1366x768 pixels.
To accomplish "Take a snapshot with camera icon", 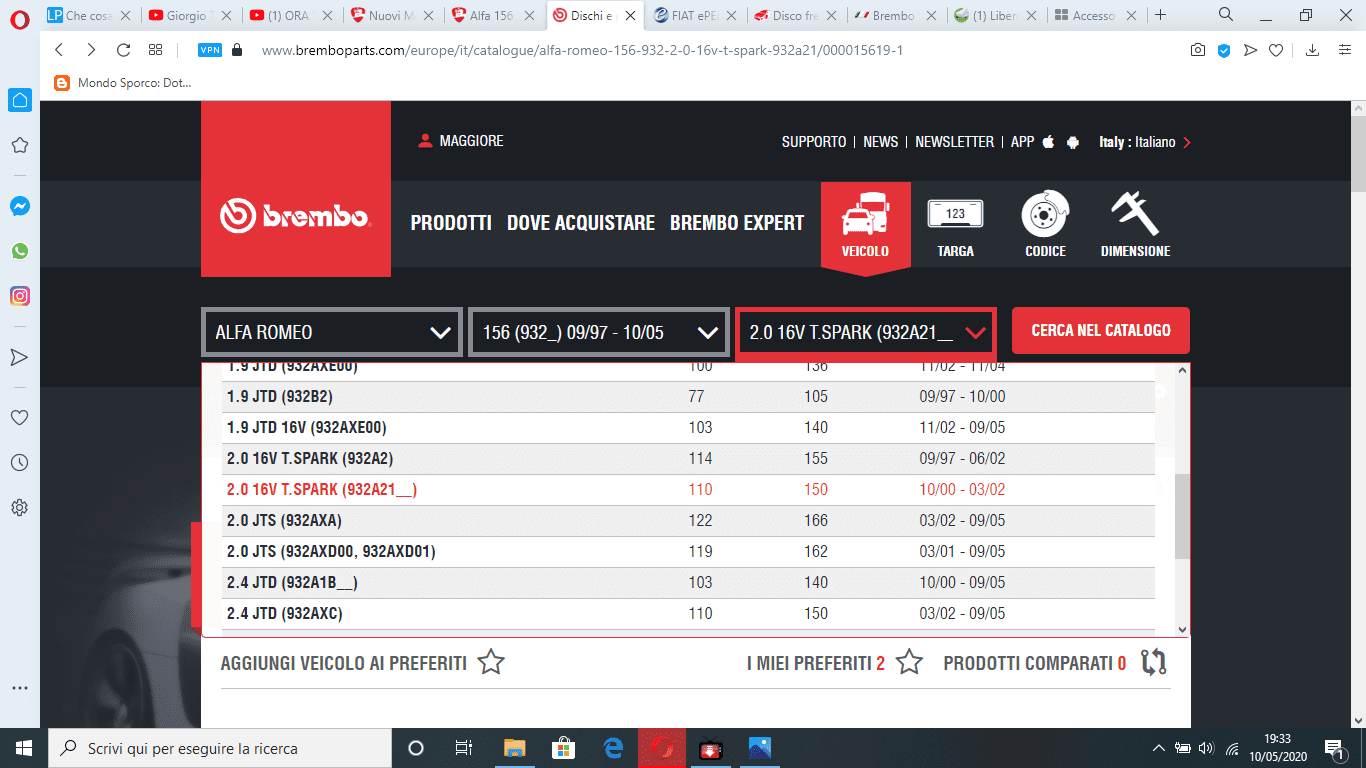I will [x=1197, y=50].
